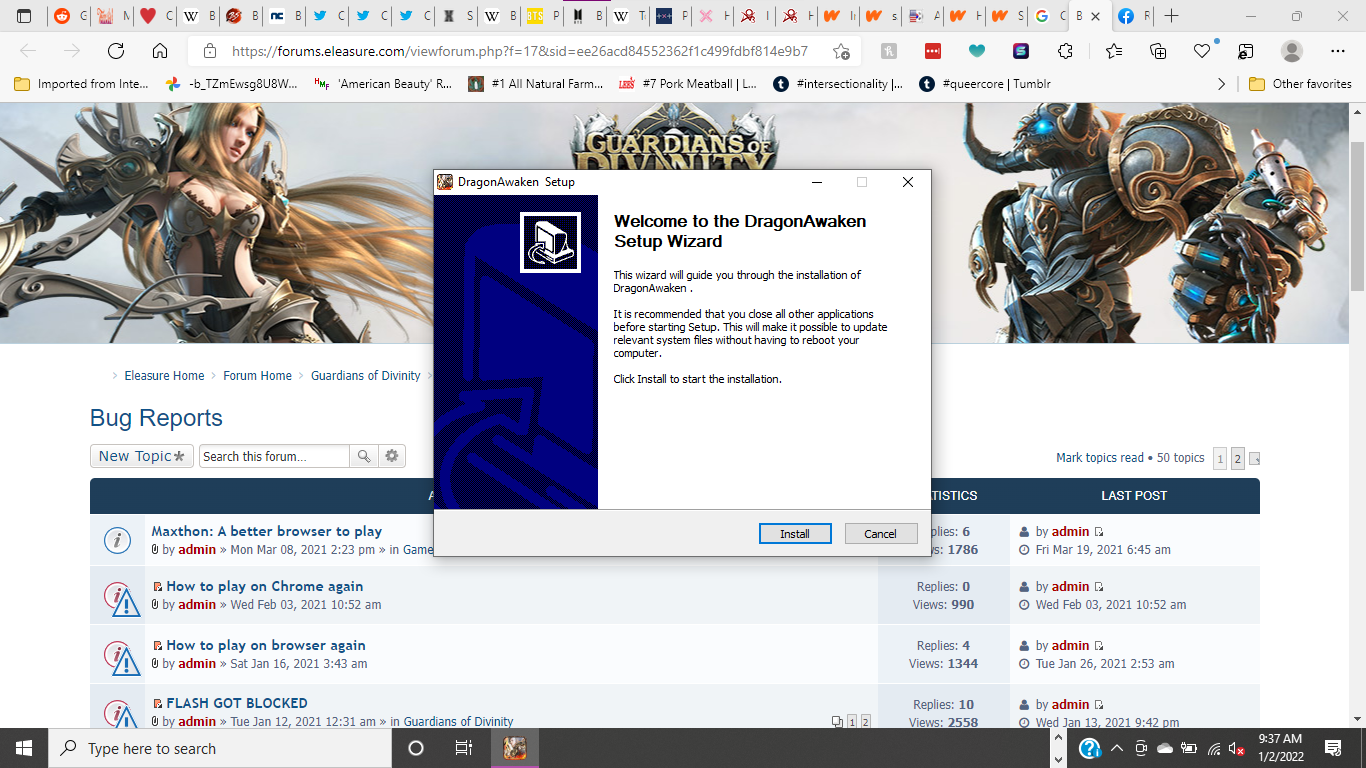Open Settings and more ellipsis menu
This screenshot has height=768, width=1366.
(x=1338, y=51)
